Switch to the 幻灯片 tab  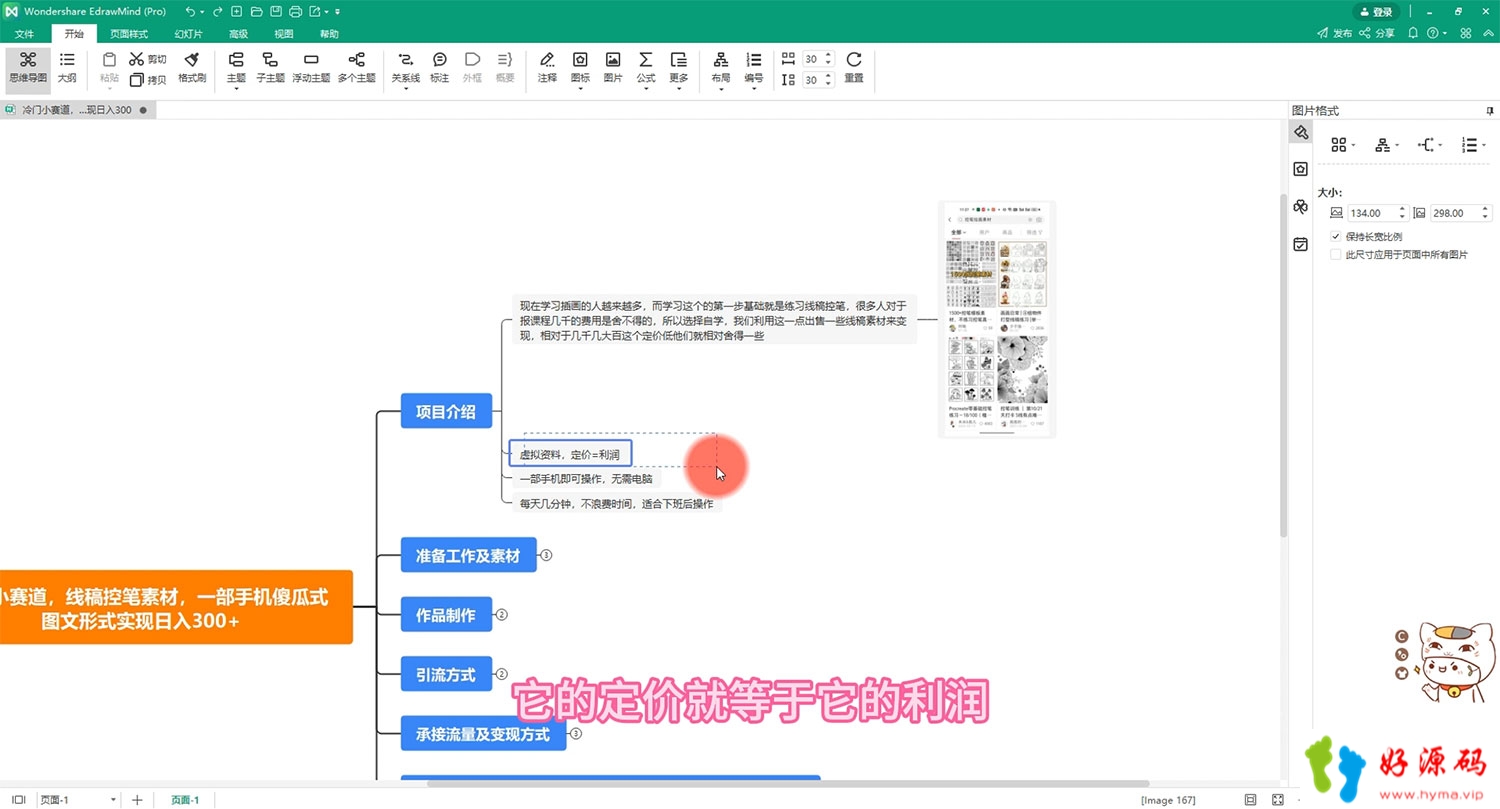point(188,34)
